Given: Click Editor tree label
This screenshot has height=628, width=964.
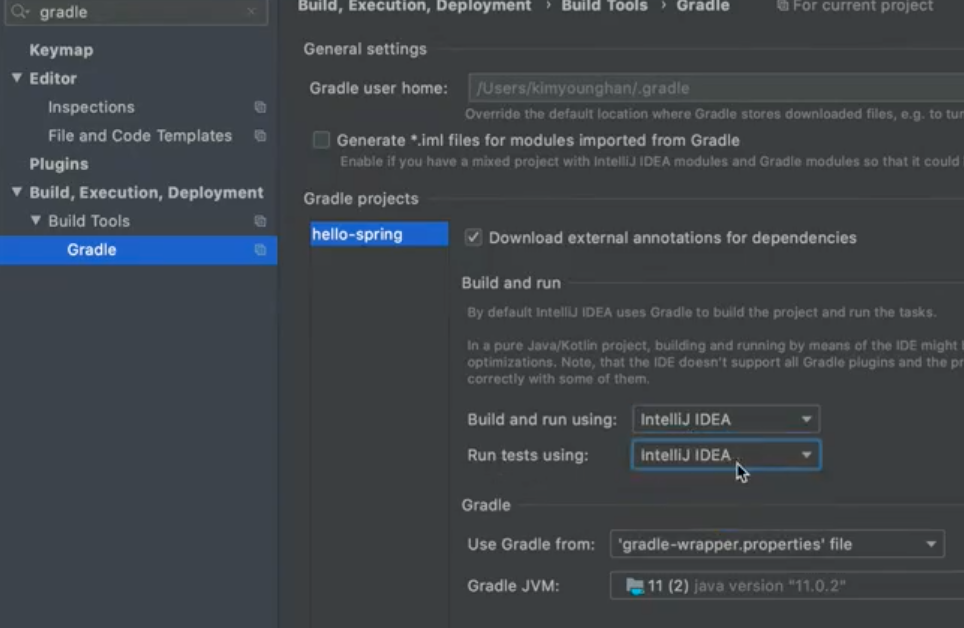Looking at the screenshot, I should pos(53,78).
